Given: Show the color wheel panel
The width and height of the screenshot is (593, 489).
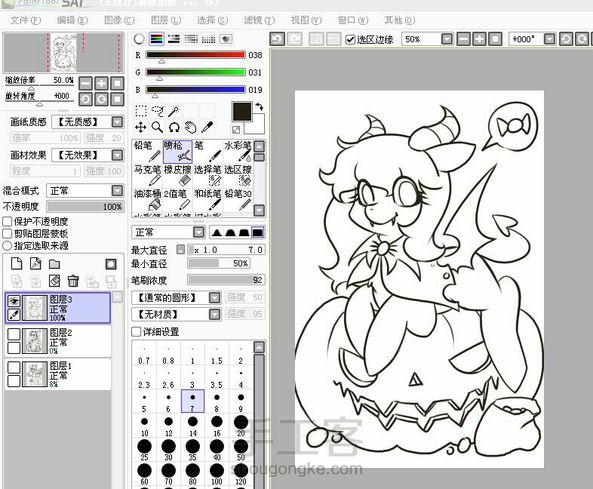Looking at the screenshot, I should pyautogui.click(x=139, y=39).
